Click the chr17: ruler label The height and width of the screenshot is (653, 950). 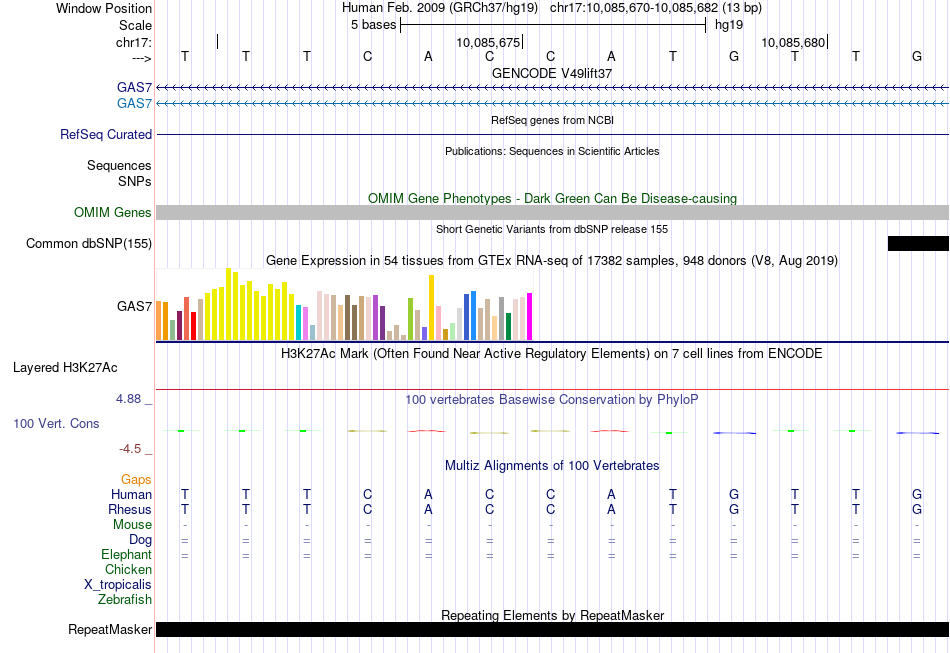pos(134,42)
